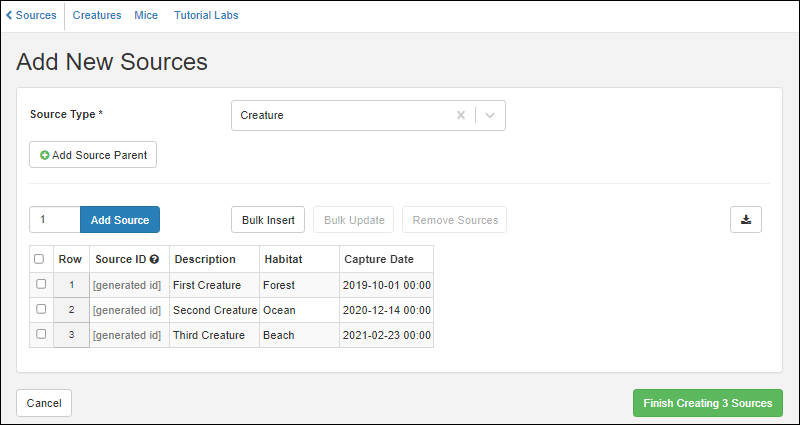Click the back chevron next to Sources
The image size is (800, 425).
point(9,16)
